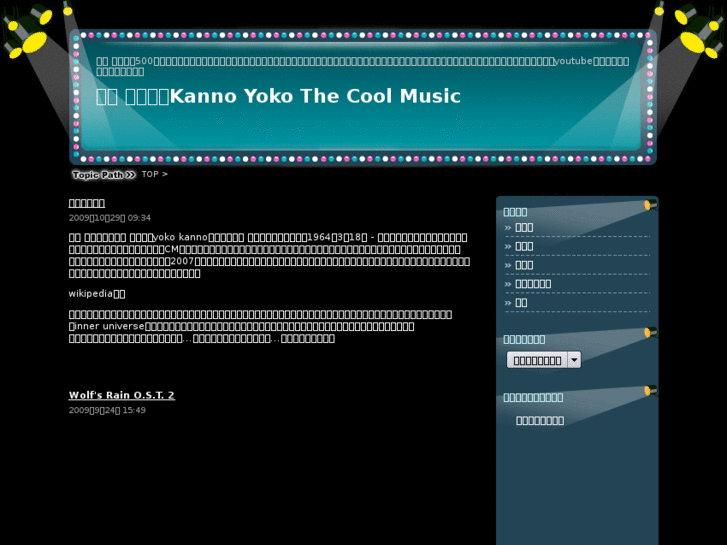Click the wikipedia text line
727x545 pixels.
[x=97, y=294]
